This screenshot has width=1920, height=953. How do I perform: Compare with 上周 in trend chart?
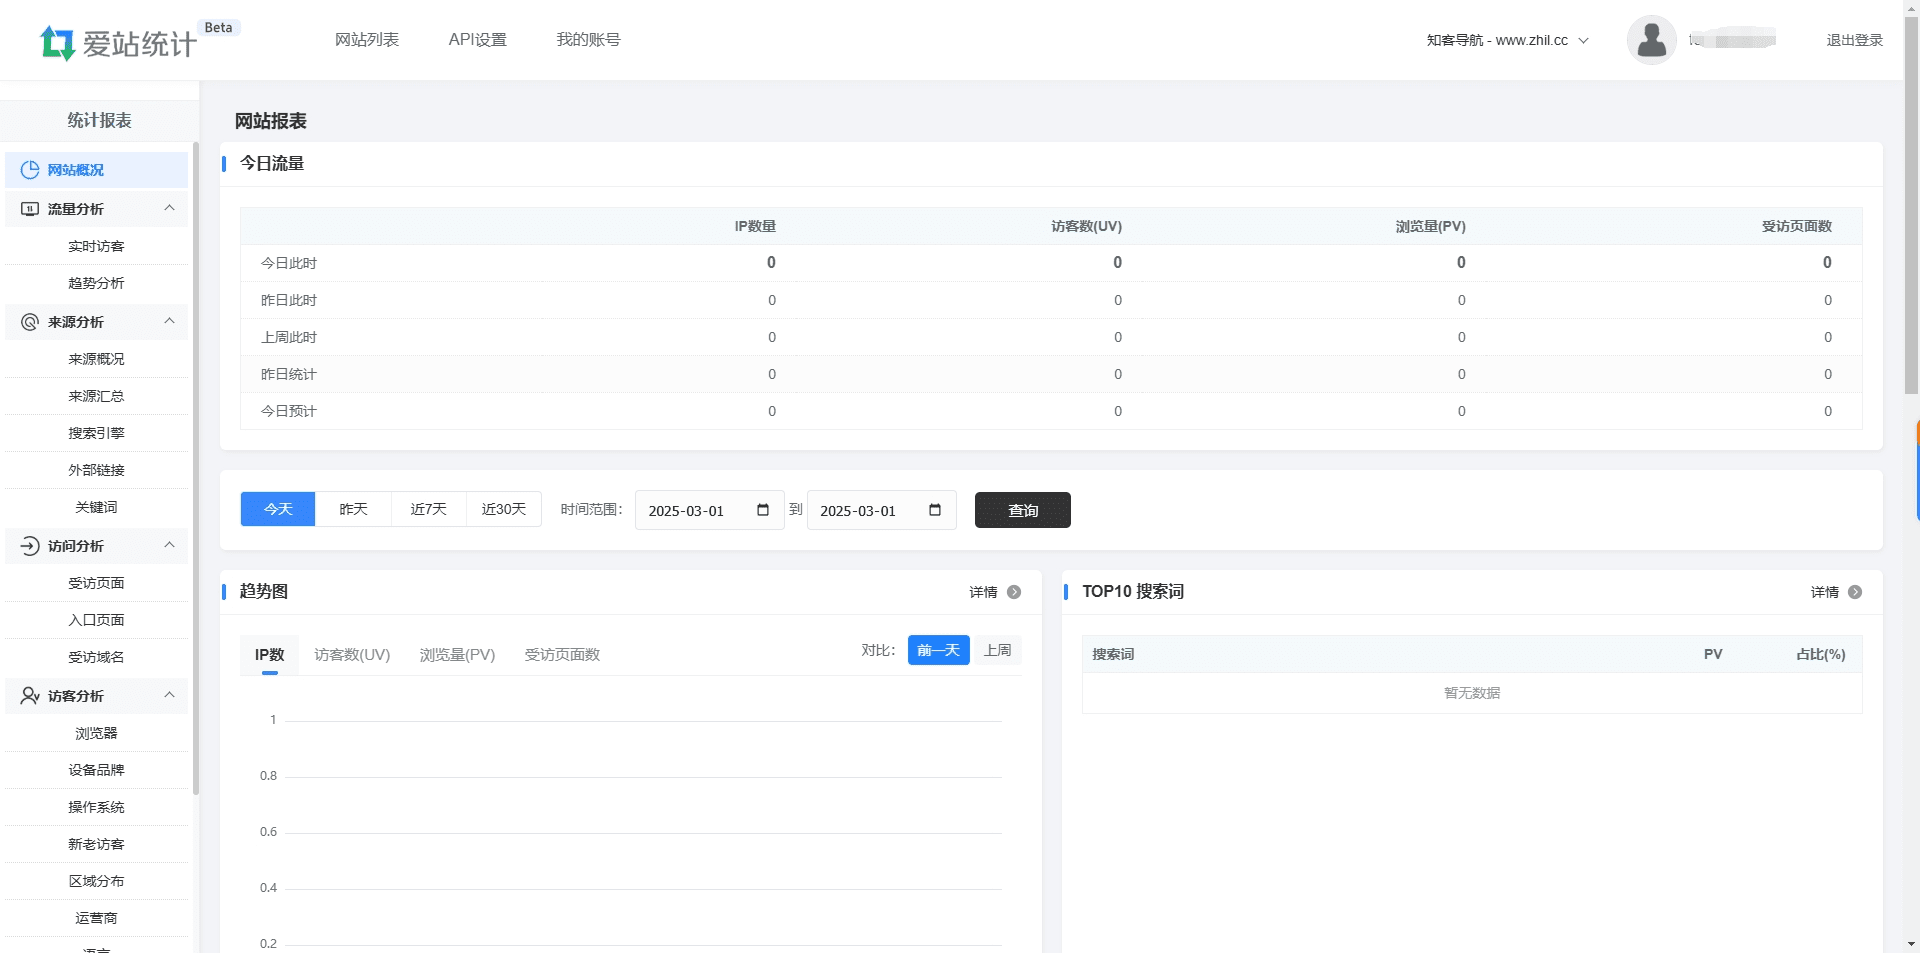[x=997, y=650]
